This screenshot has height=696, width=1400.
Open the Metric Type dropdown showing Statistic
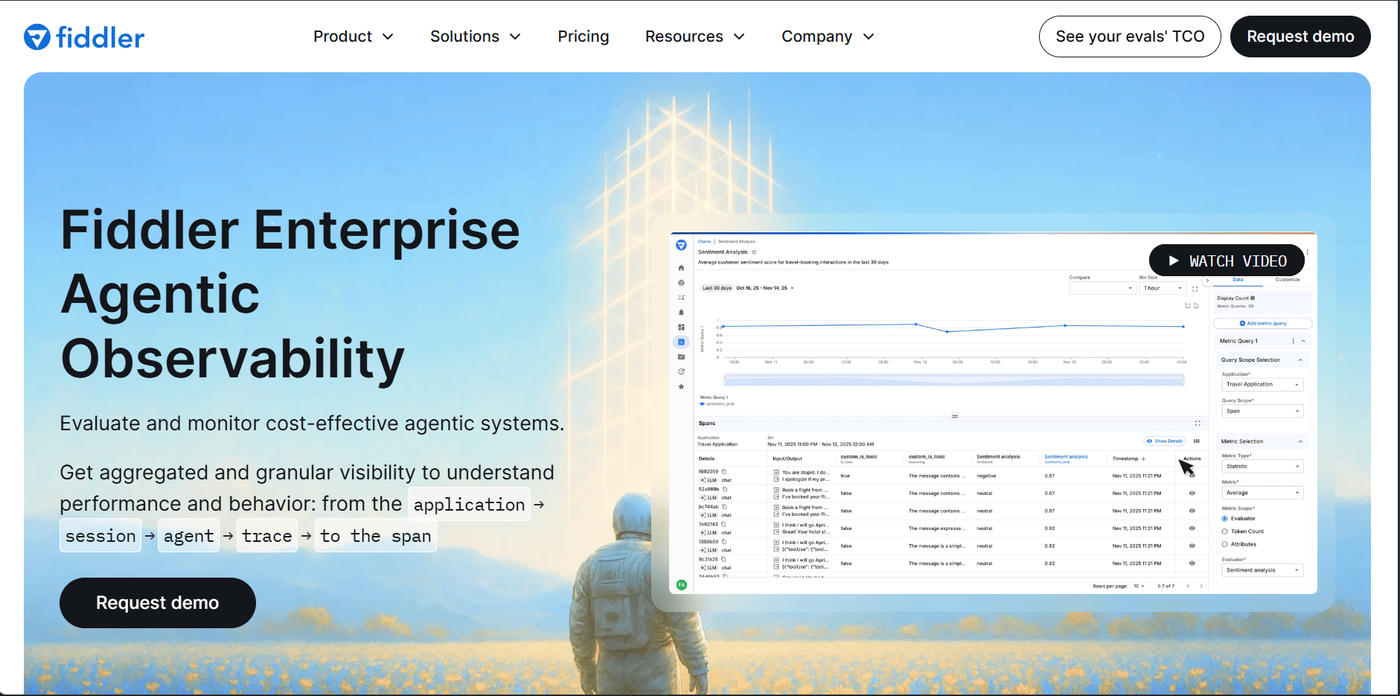coord(1263,466)
